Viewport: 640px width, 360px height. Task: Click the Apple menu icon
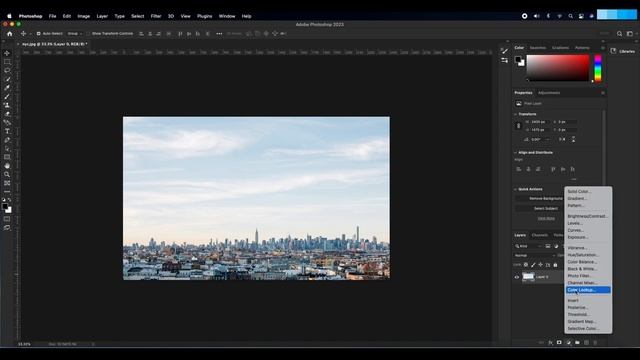(x=9, y=16)
